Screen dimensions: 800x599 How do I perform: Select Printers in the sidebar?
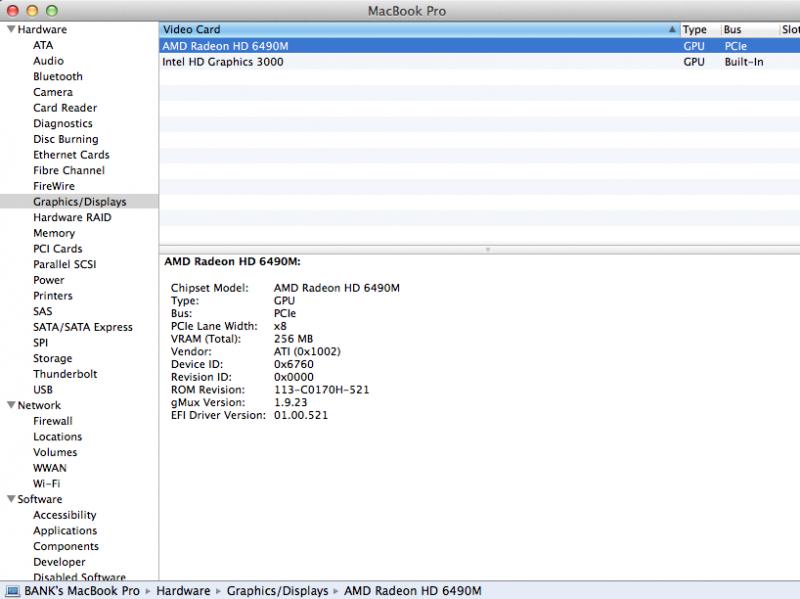[53, 296]
